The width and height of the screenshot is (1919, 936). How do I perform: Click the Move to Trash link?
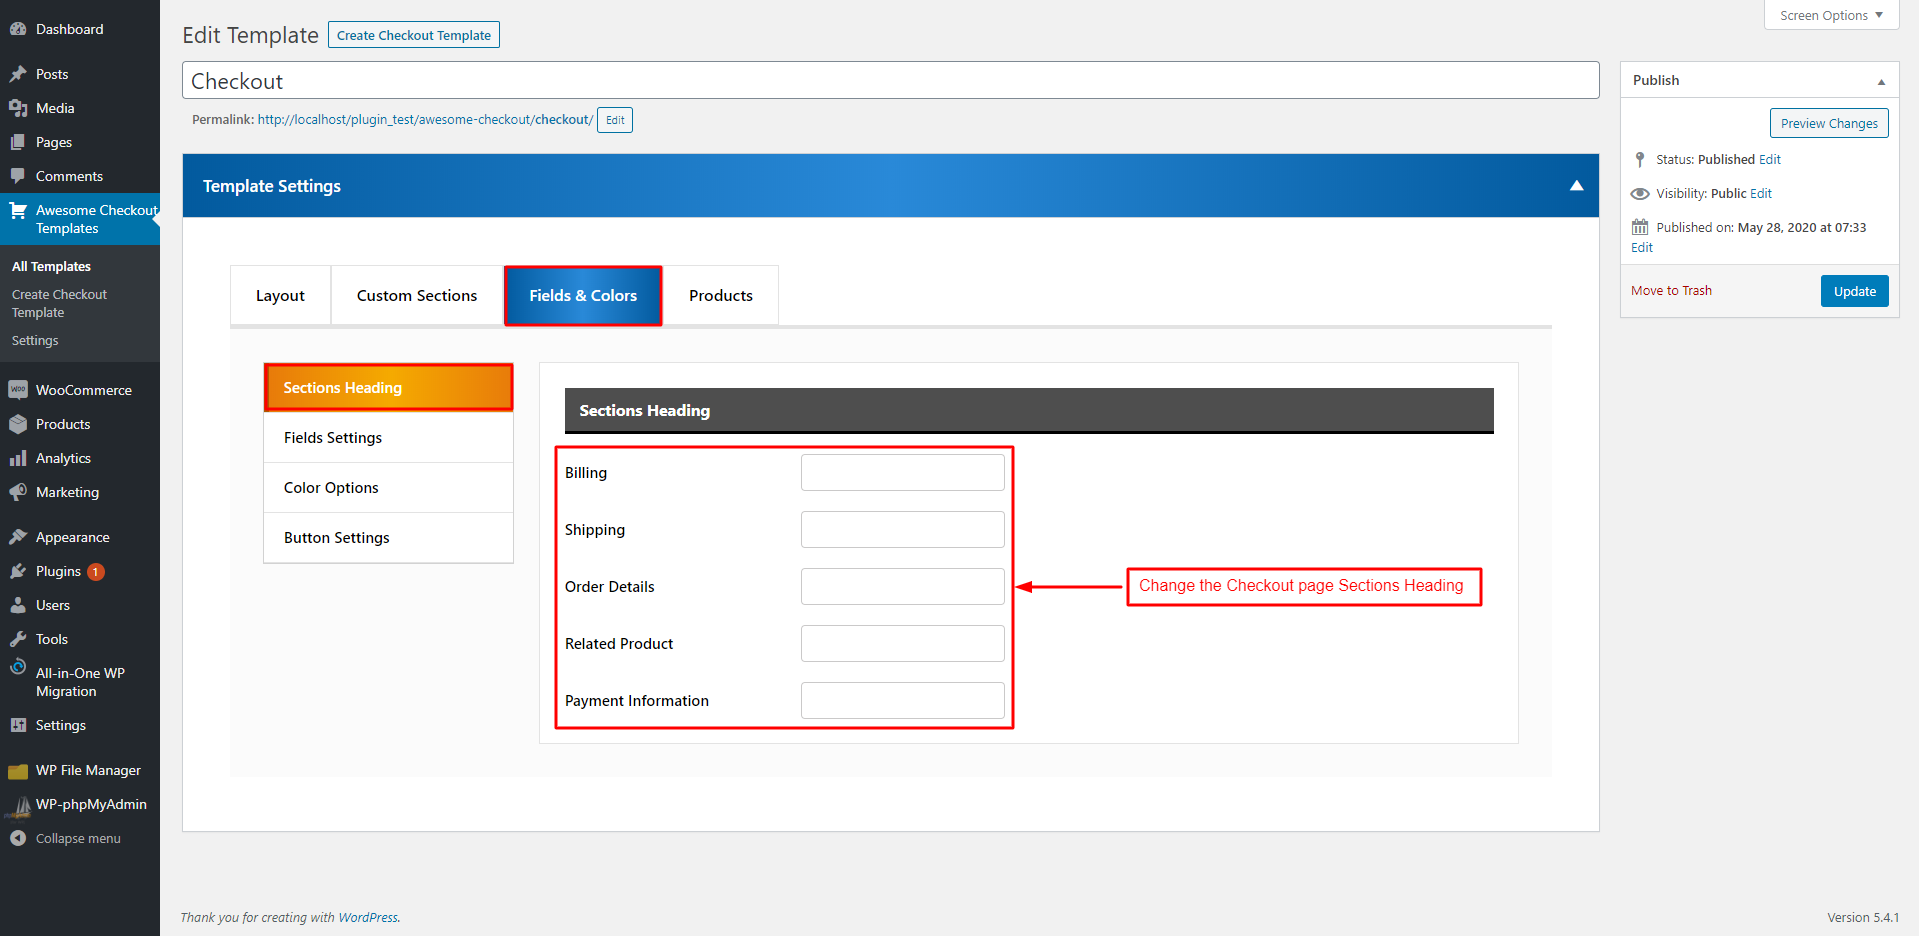pos(1671,291)
